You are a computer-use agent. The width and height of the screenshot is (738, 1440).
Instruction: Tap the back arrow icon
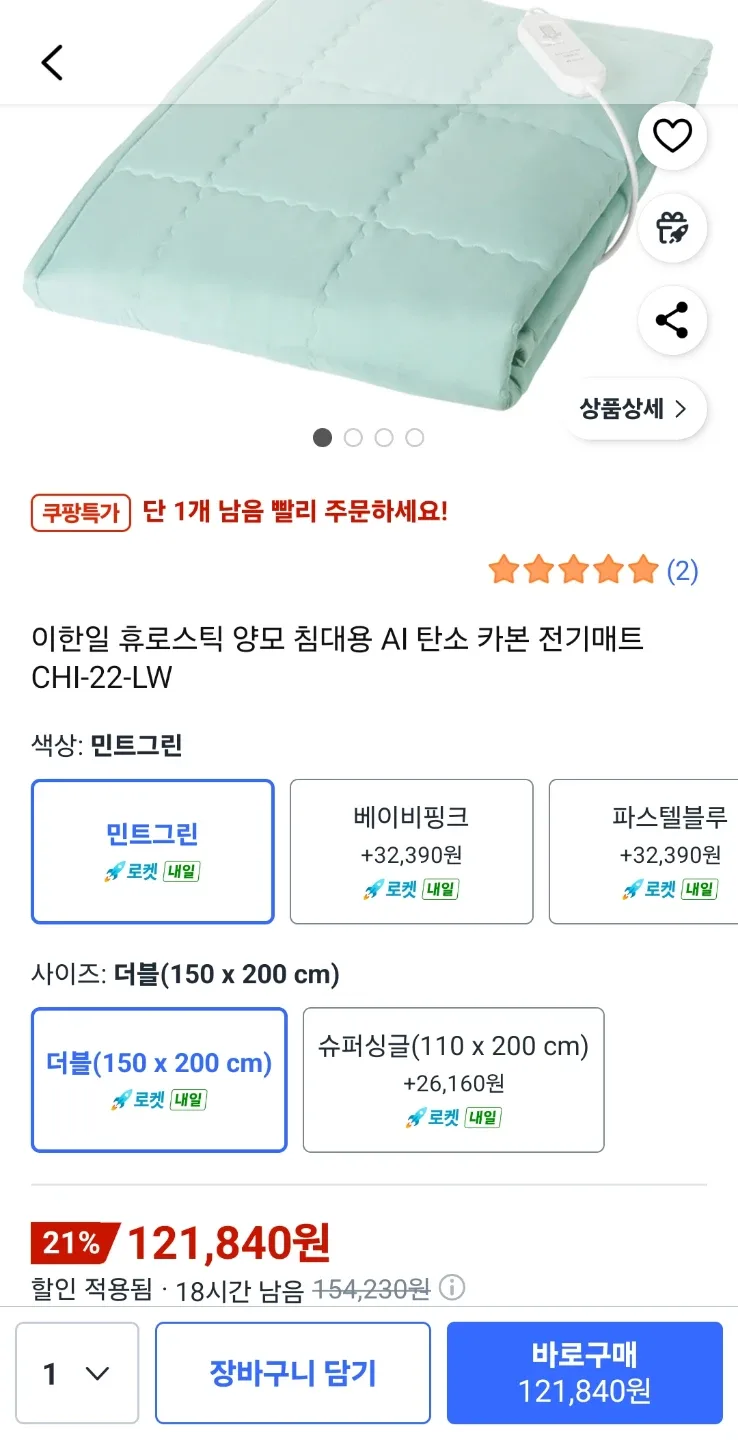pos(52,62)
